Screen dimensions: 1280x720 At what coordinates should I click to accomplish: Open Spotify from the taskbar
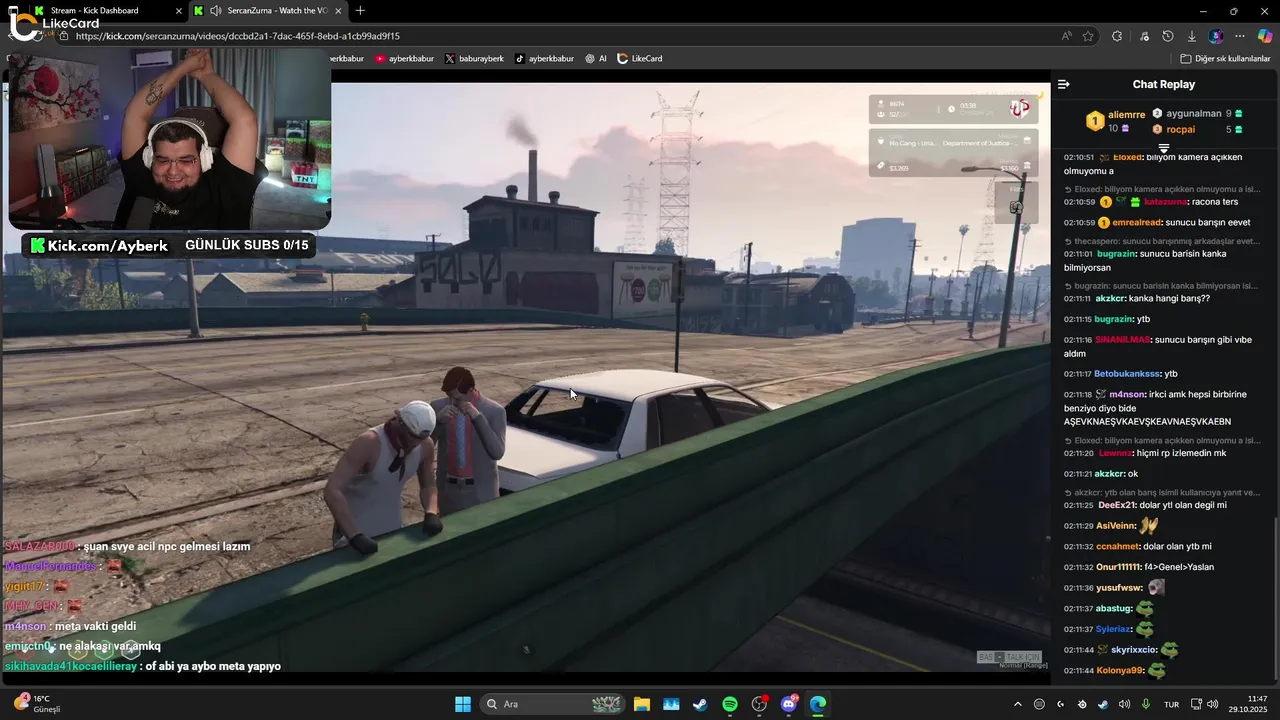pos(730,704)
